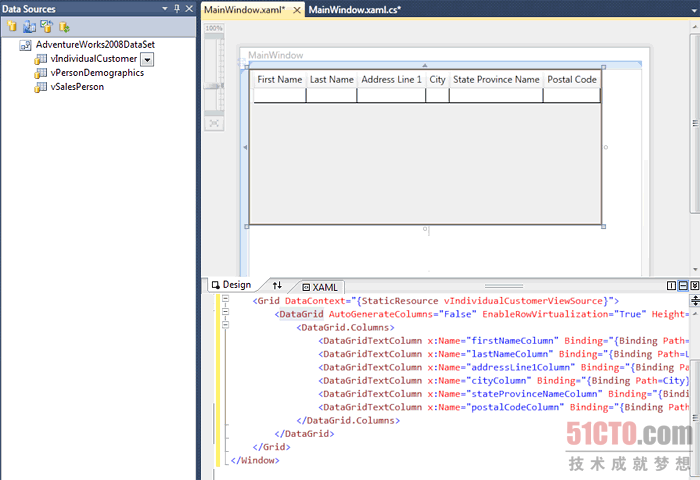
Task: Click vIndividualCustomer table icon
Action: click(x=40, y=59)
